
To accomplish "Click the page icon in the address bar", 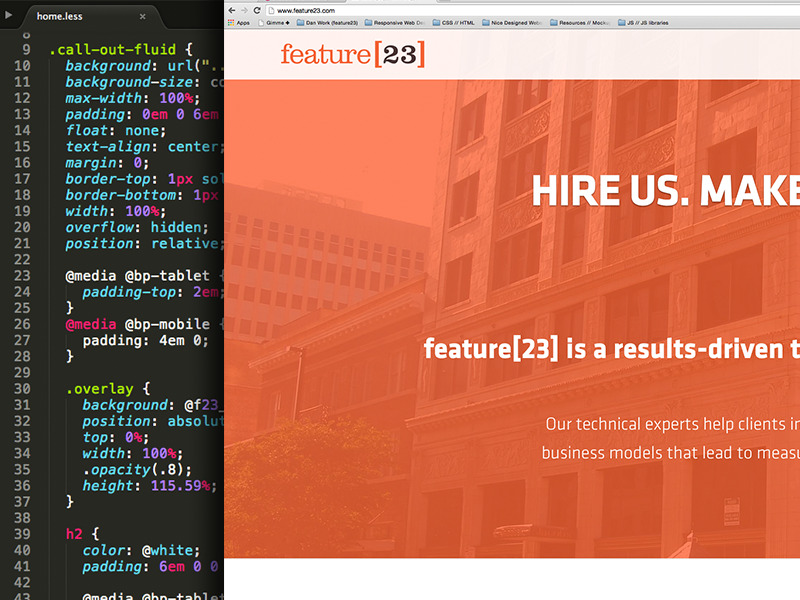I will [x=271, y=10].
